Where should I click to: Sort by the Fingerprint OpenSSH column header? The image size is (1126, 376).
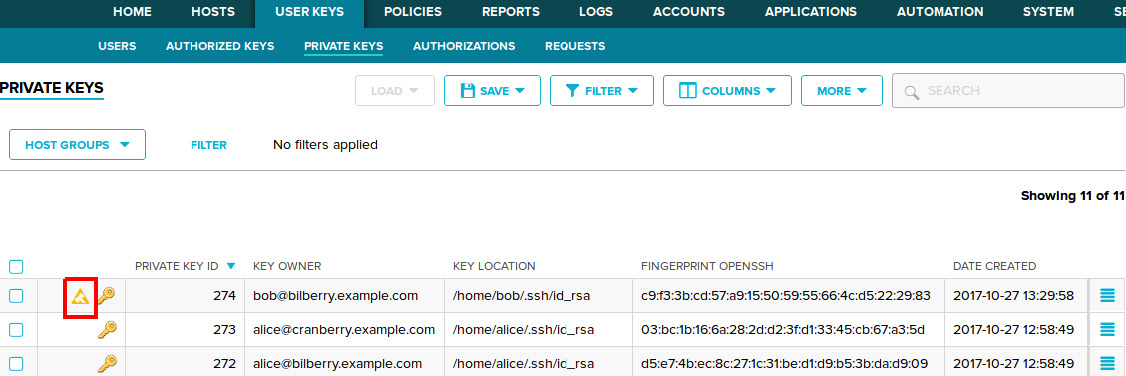707,266
